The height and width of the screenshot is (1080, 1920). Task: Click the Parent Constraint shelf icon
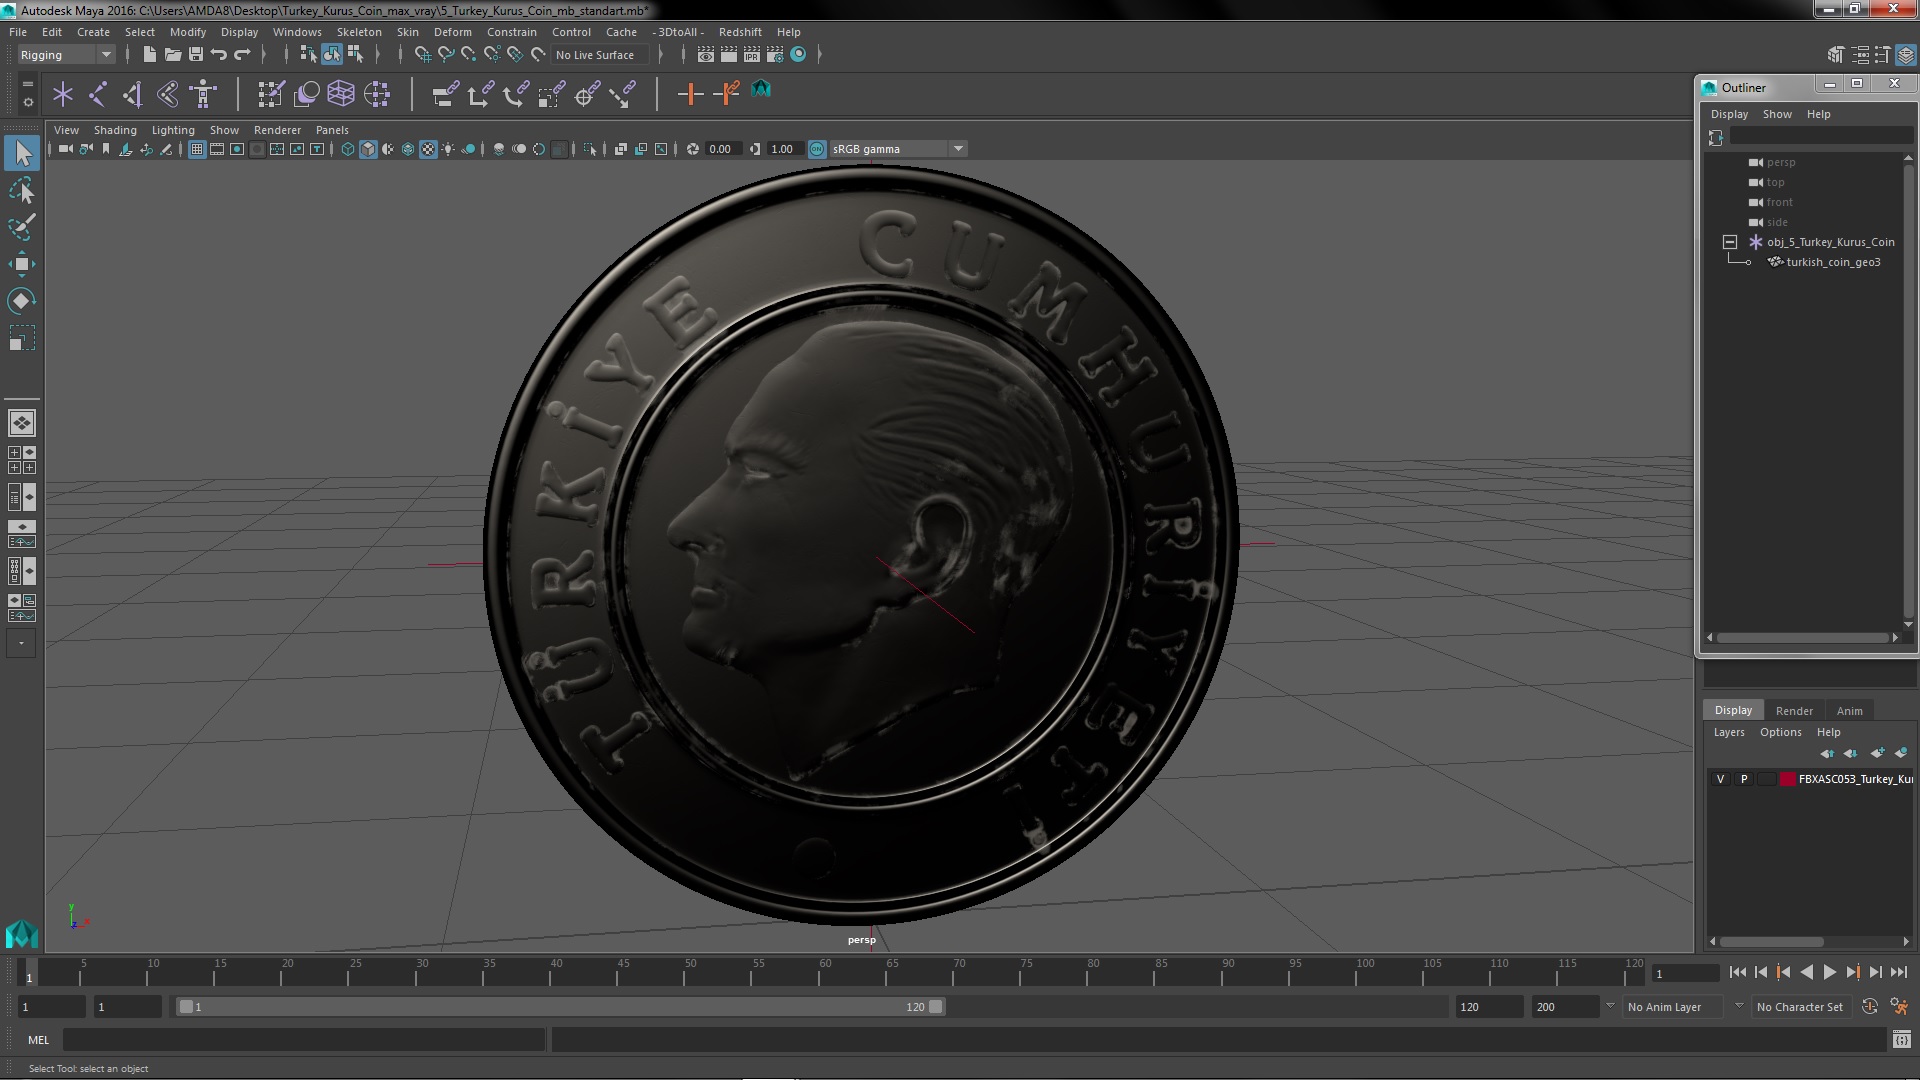coord(445,94)
